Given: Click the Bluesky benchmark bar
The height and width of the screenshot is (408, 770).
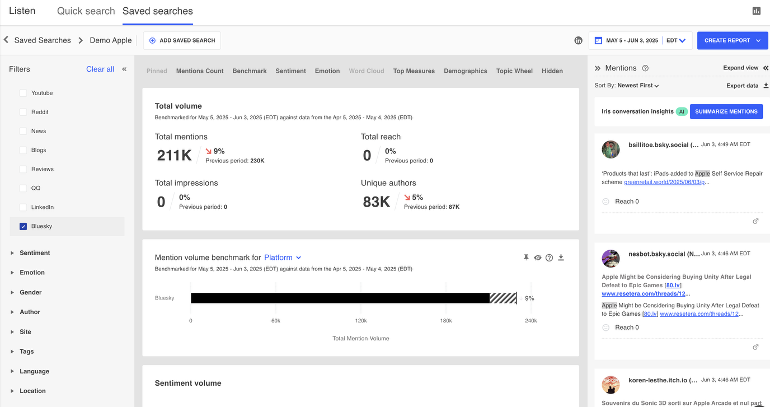Looking at the screenshot, I should tap(354, 298).
